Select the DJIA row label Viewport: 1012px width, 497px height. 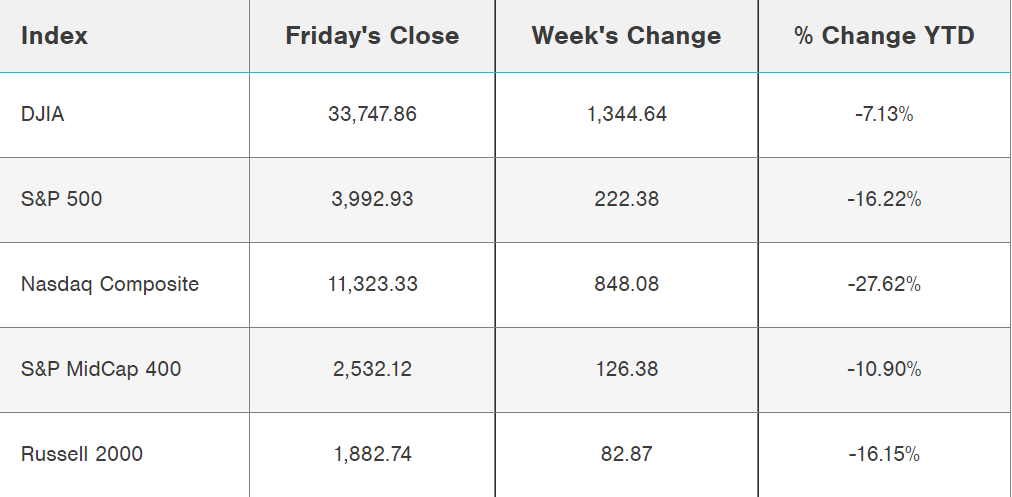pos(42,114)
